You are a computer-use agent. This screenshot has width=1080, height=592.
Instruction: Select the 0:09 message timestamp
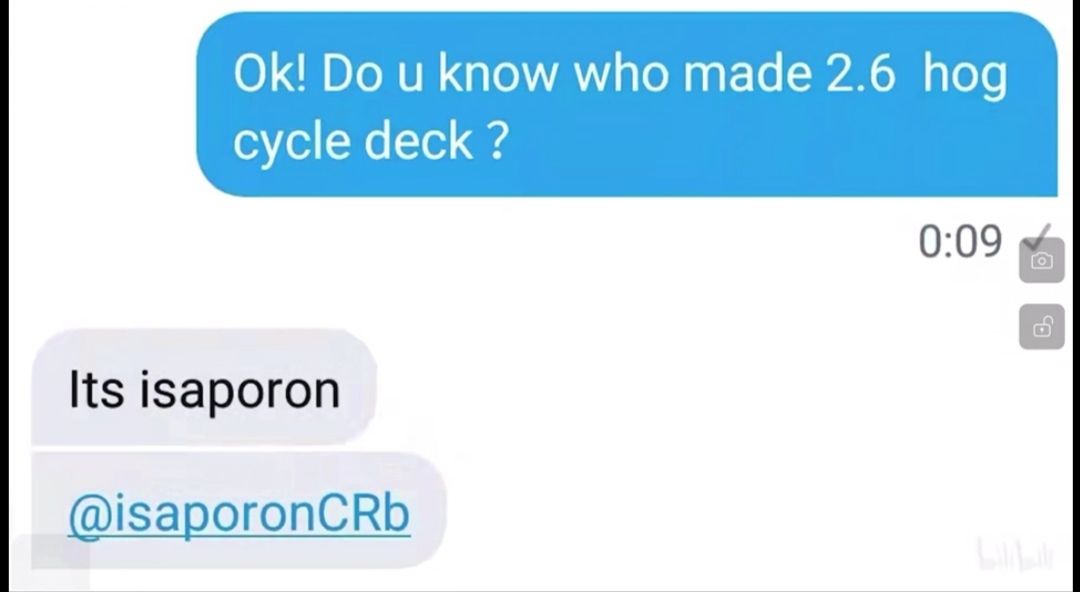[959, 242]
